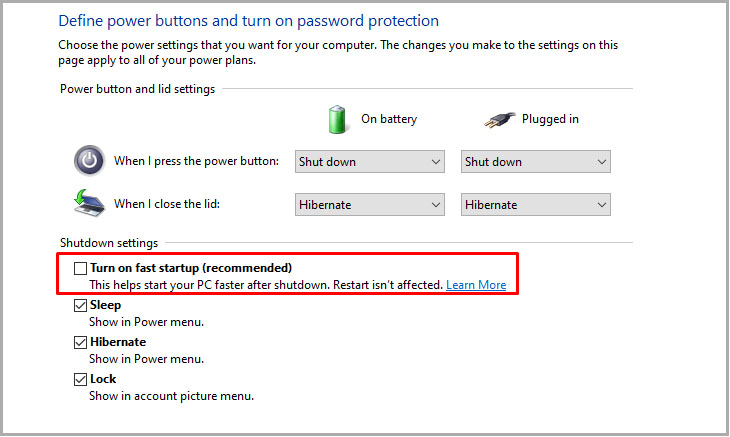
Task: Click the Define power buttons heading
Action: point(248,21)
